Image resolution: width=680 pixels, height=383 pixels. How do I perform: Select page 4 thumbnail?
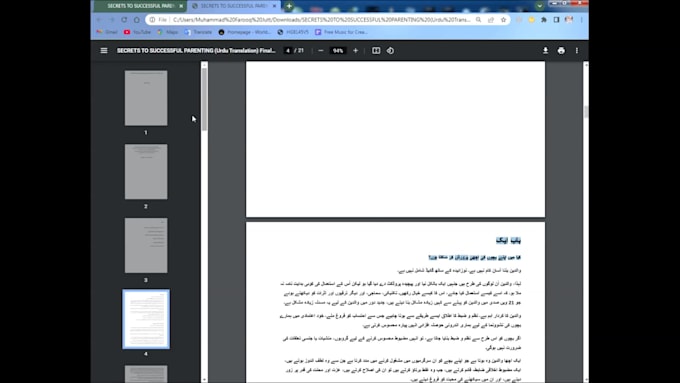(146, 319)
